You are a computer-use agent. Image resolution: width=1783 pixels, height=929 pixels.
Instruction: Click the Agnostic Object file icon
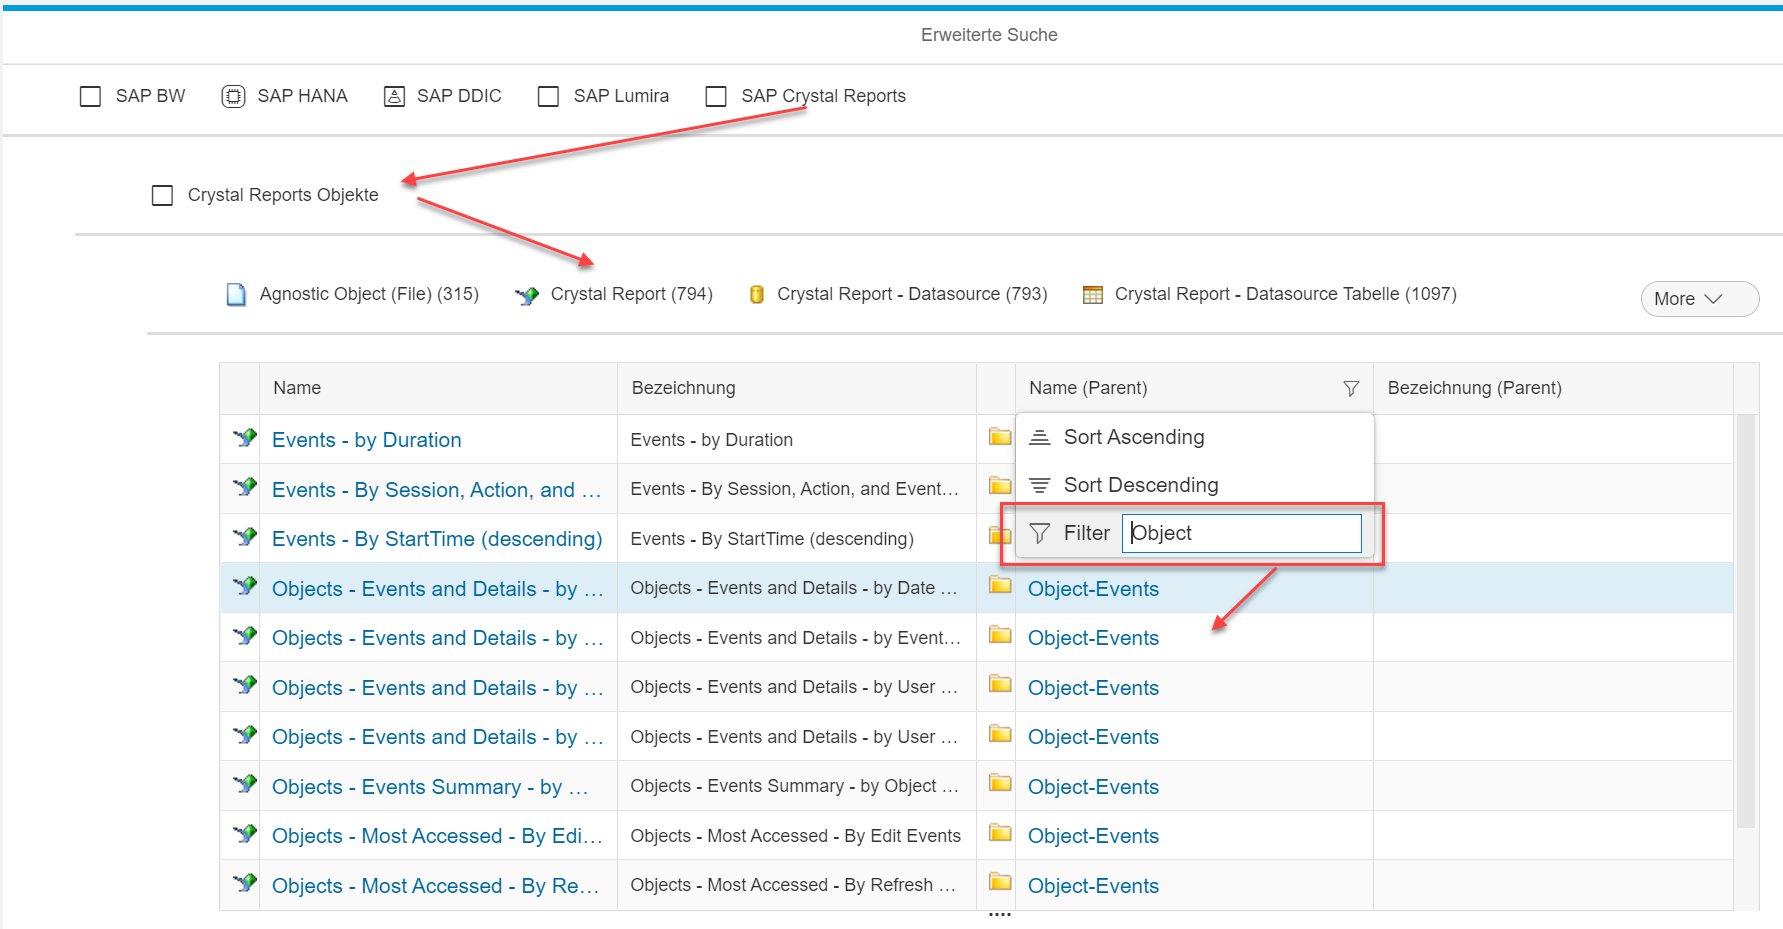[x=236, y=295]
